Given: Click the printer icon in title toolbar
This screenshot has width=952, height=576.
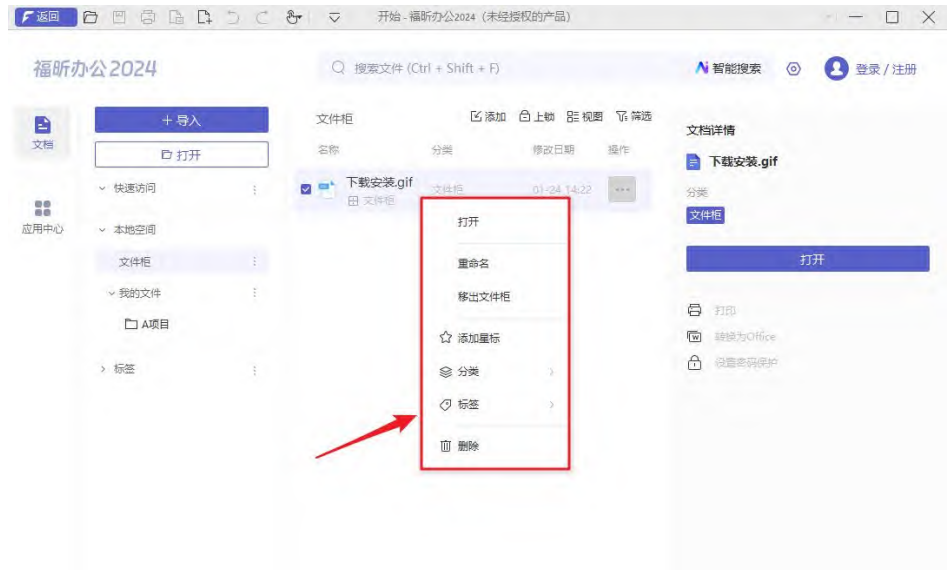Looking at the screenshot, I should [148, 17].
